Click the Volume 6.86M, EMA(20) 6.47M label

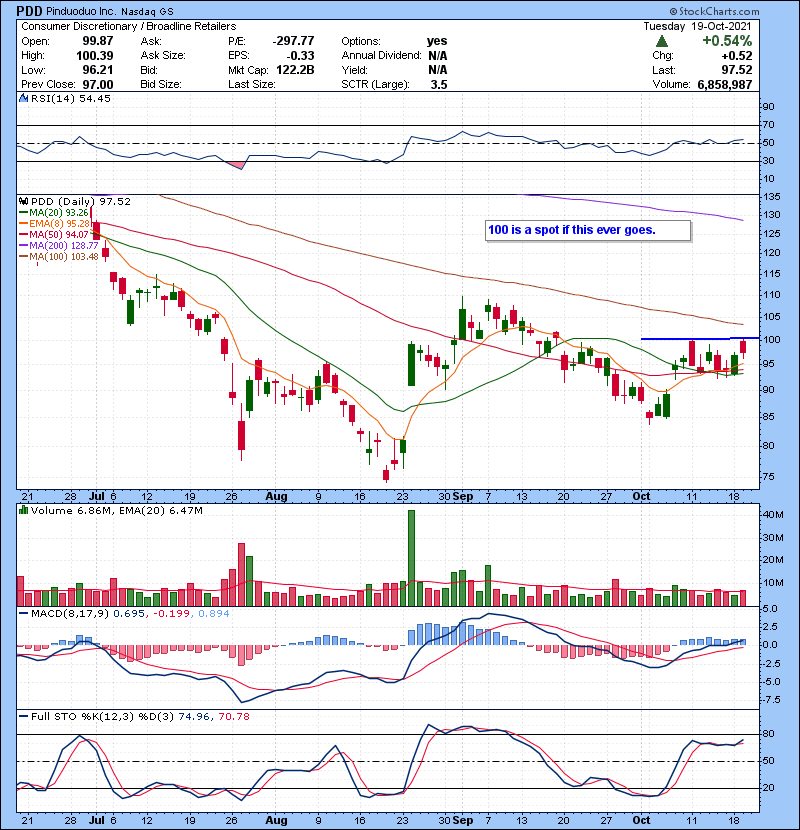[116, 510]
